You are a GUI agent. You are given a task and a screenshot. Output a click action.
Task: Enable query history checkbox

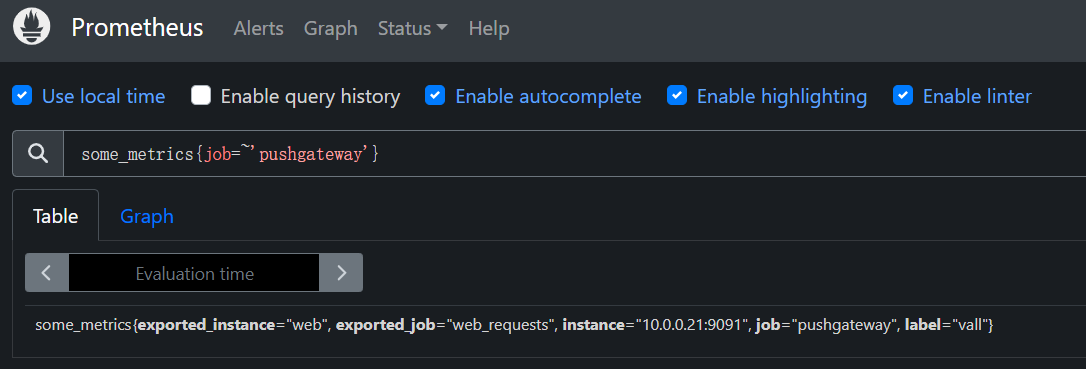coord(201,96)
